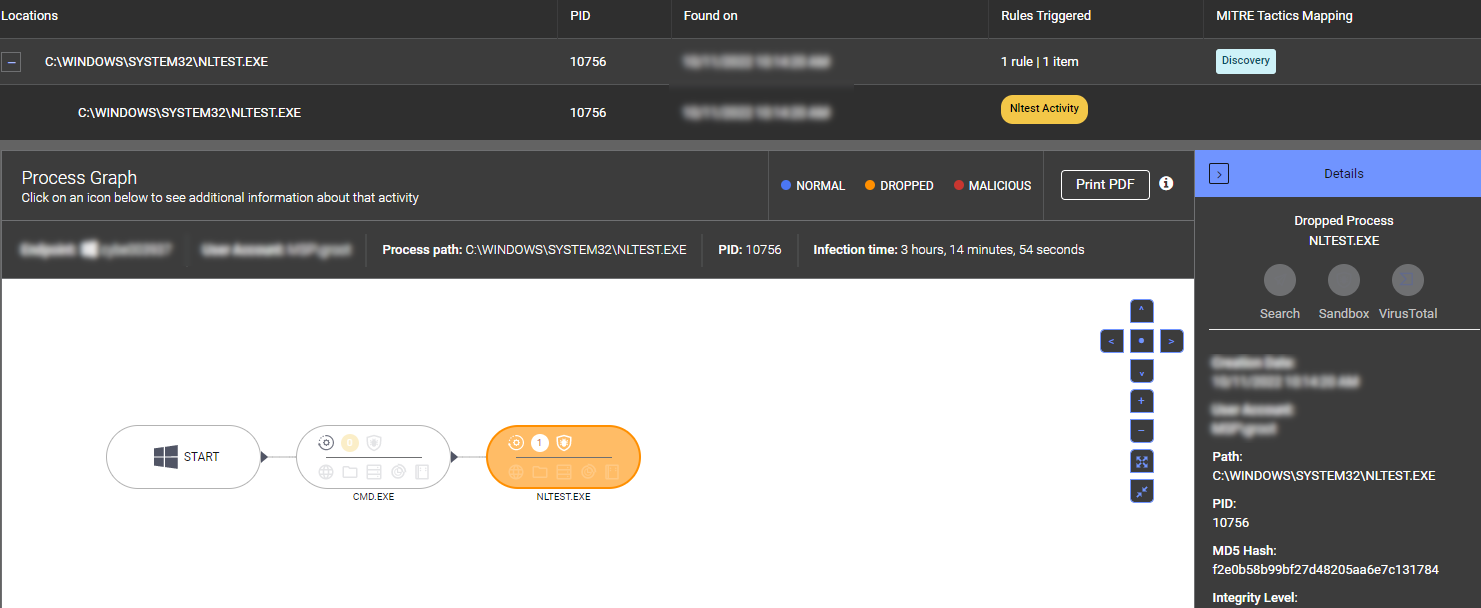The image size is (1481, 608).
Task: Click CMD.EXE malware shield icon
Action: click(373, 442)
